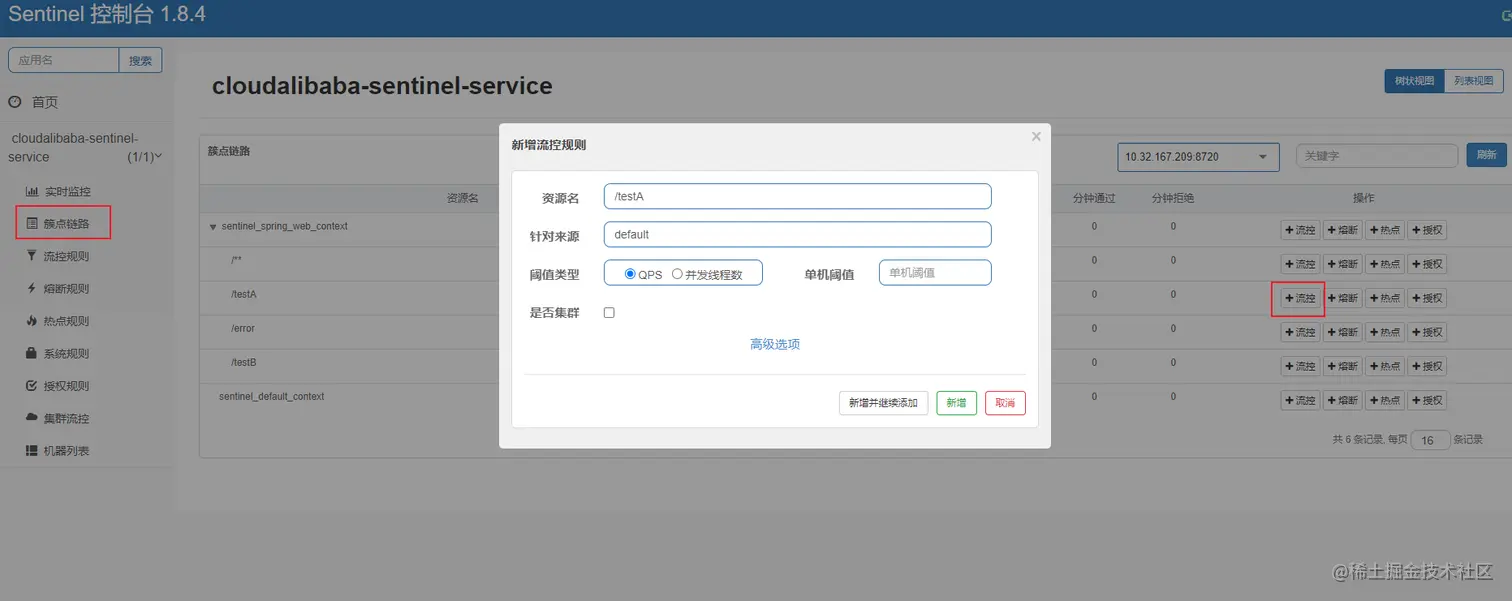This screenshot has width=1512, height=601.
Task: Switch to 树状视图 view
Action: 1414,81
